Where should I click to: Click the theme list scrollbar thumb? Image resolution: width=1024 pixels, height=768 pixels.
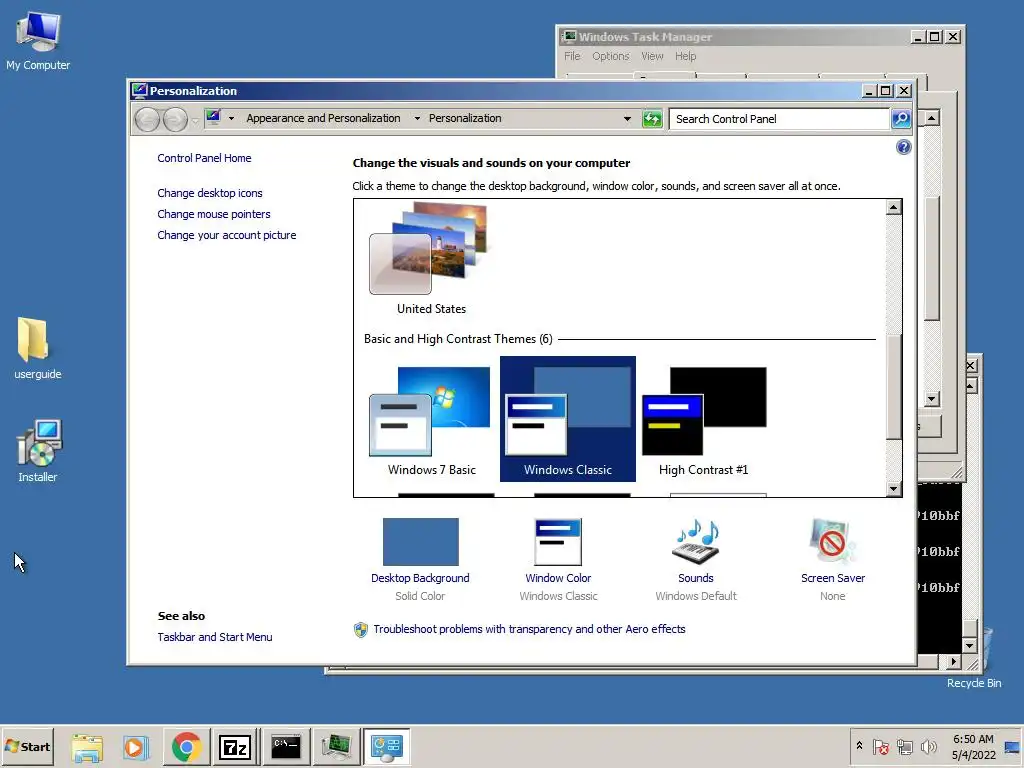coord(893,385)
